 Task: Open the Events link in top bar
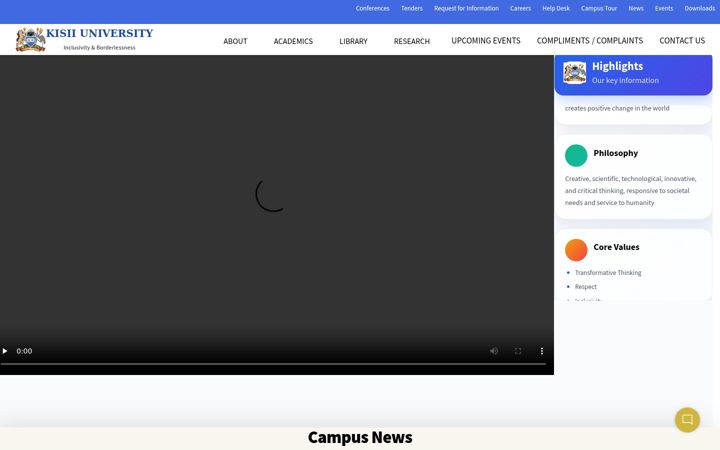coord(664,8)
